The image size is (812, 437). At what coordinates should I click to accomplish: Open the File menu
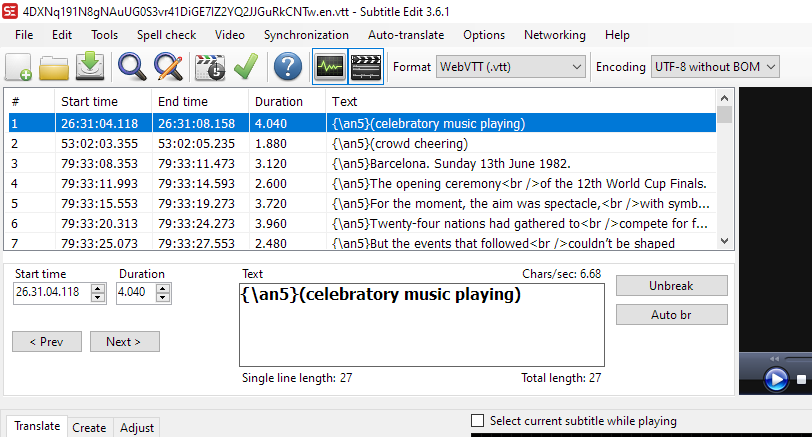pyautogui.click(x=24, y=35)
